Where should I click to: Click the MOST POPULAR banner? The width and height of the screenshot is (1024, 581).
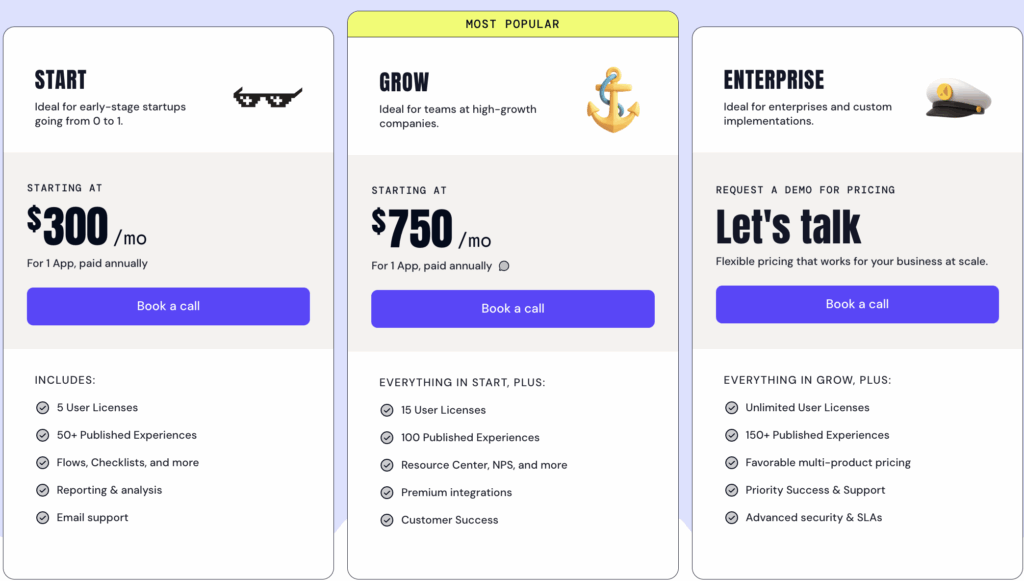coord(512,23)
